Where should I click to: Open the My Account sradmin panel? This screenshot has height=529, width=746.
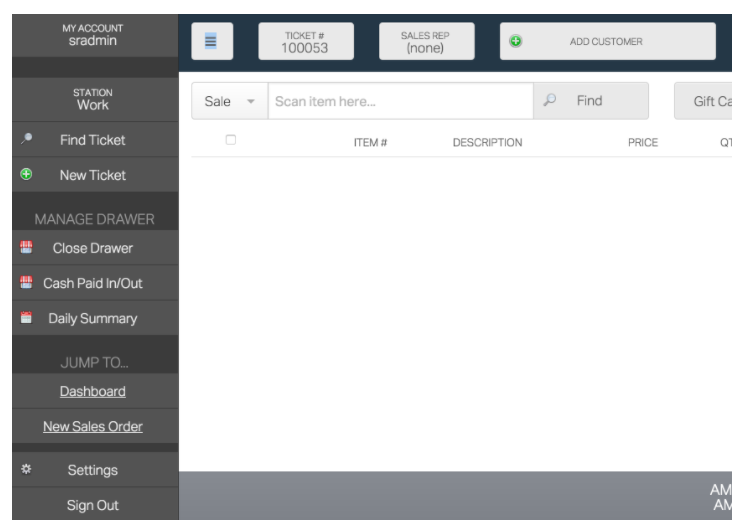click(x=91, y=34)
